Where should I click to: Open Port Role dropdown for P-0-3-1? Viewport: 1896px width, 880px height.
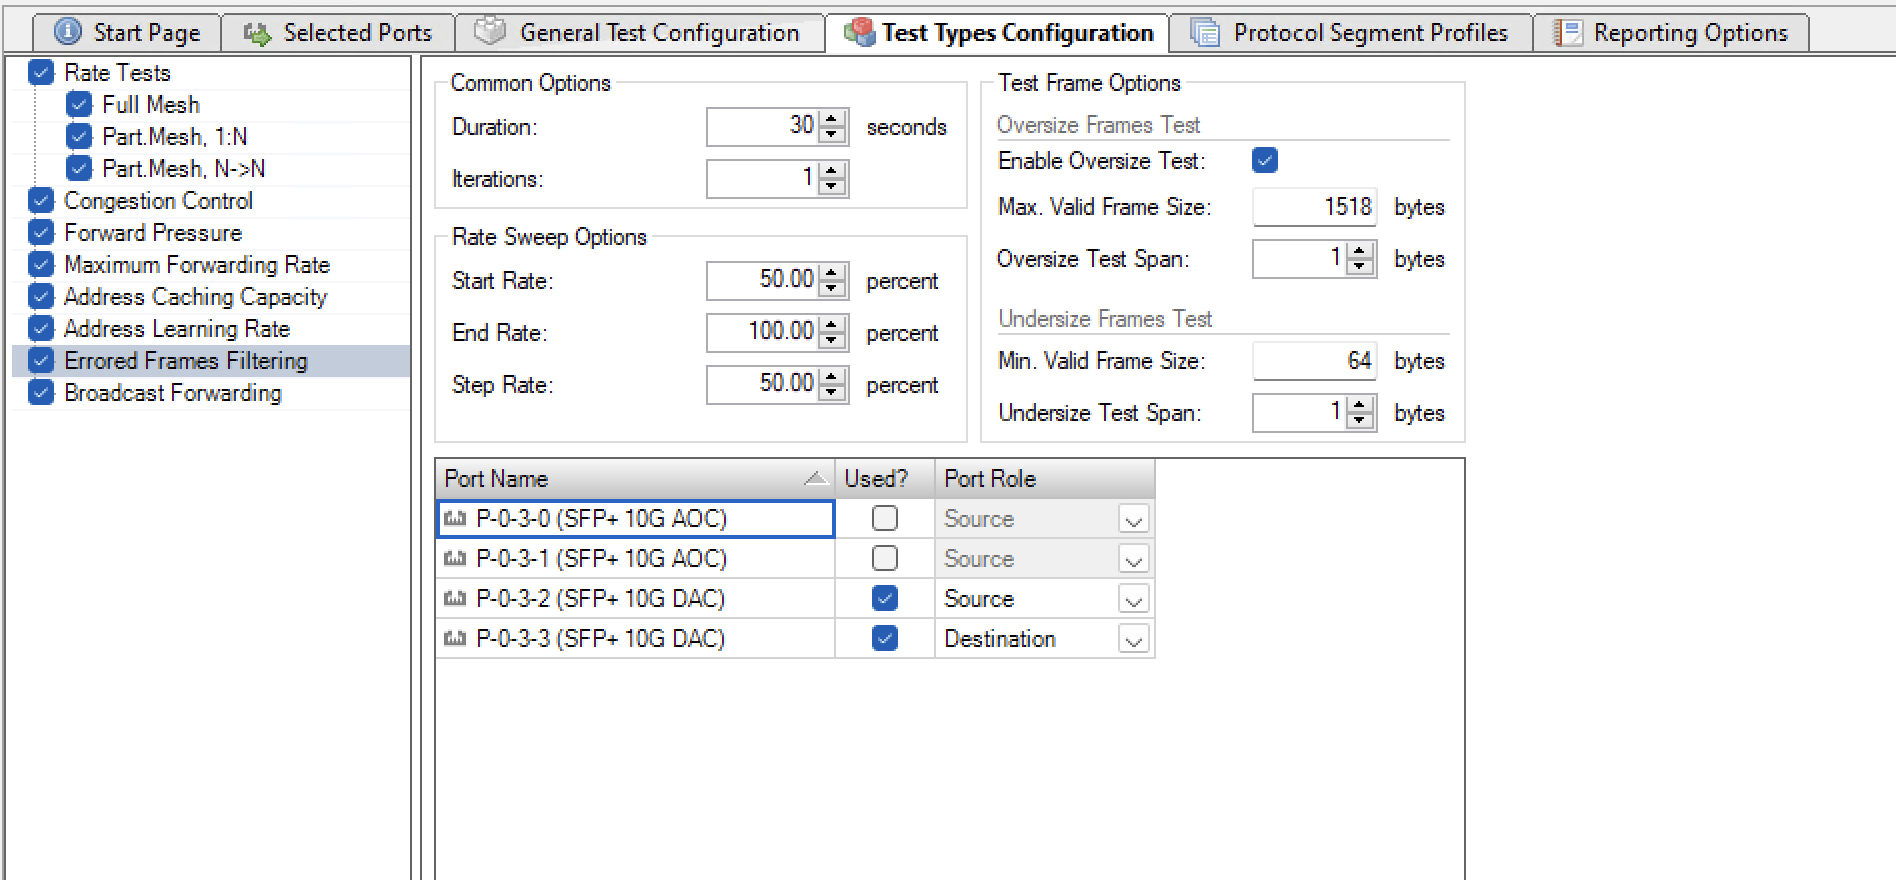pyautogui.click(x=1133, y=560)
